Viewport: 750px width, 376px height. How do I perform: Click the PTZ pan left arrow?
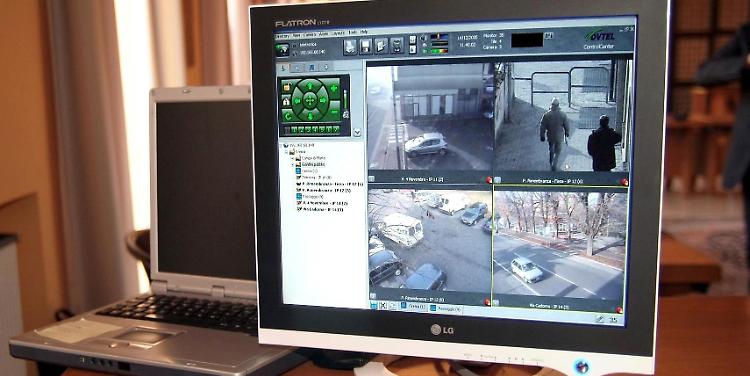[x=297, y=101]
